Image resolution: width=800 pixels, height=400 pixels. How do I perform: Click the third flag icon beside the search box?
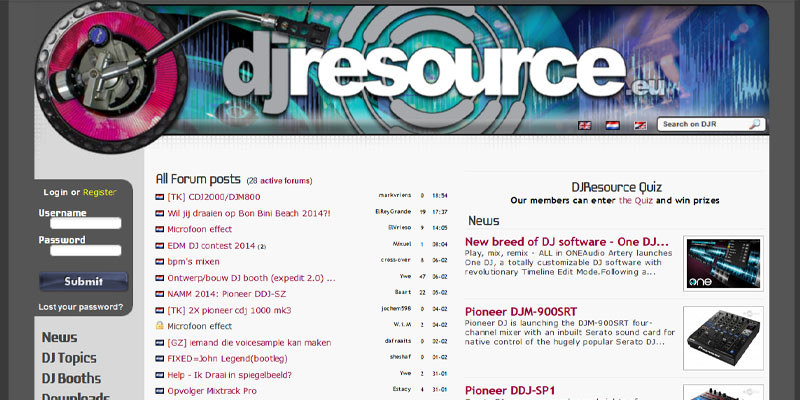(640, 125)
